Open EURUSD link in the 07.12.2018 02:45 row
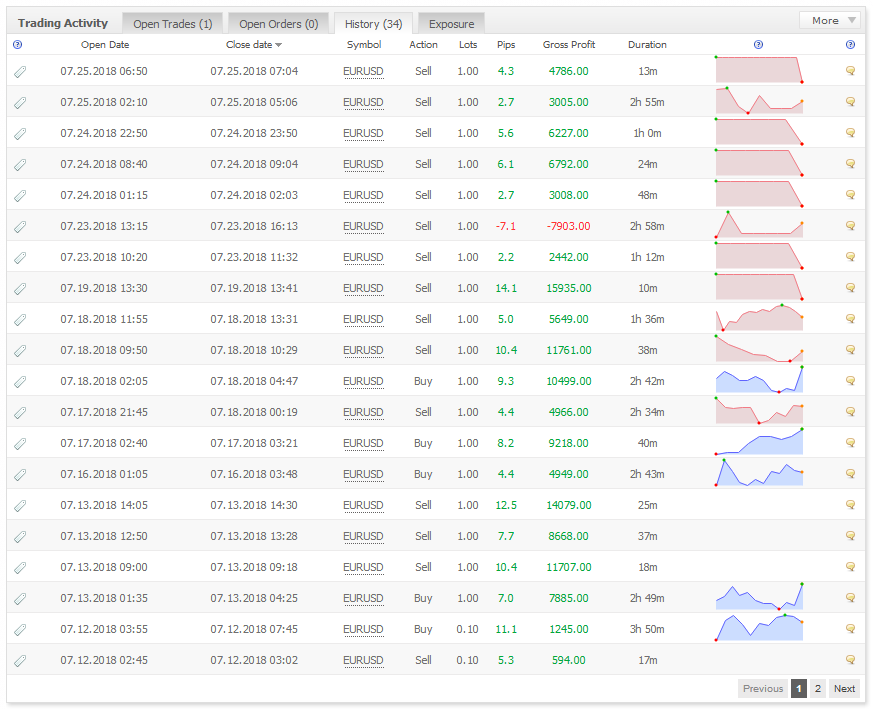The width and height of the screenshot is (873, 709). pyautogui.click(x=363, y=660)
